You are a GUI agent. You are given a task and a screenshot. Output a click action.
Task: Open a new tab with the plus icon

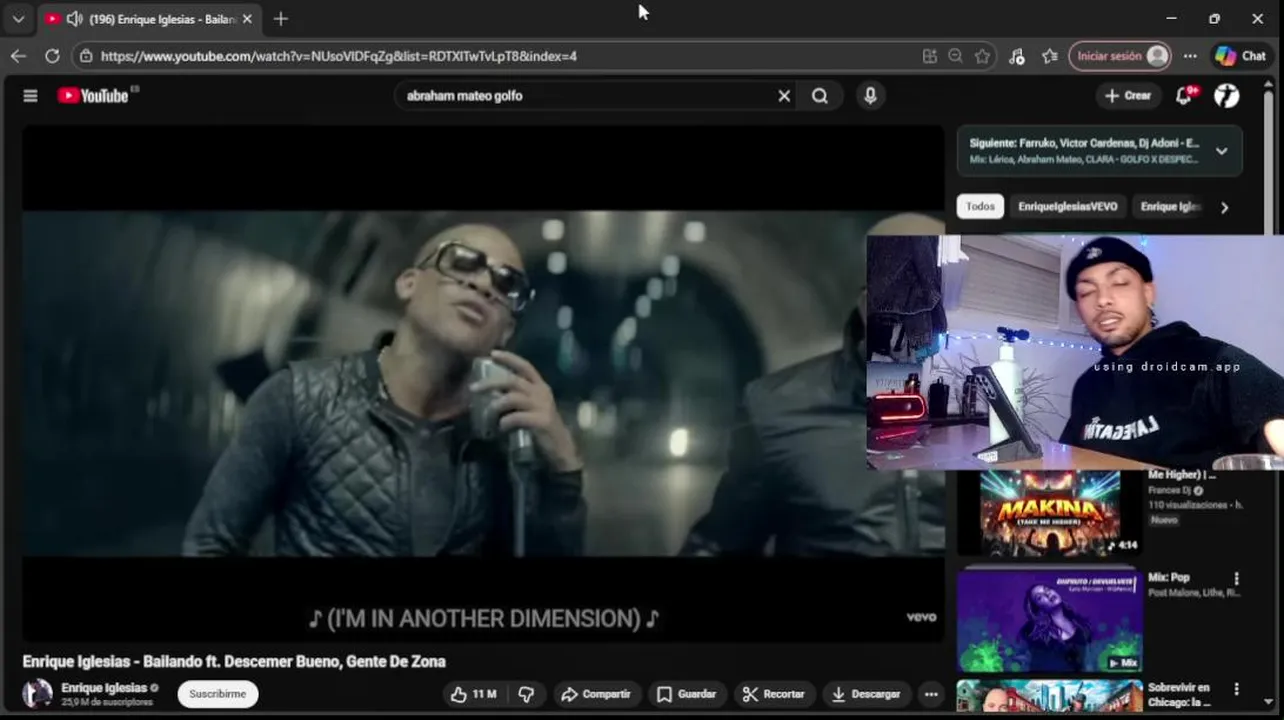(281, 19)
